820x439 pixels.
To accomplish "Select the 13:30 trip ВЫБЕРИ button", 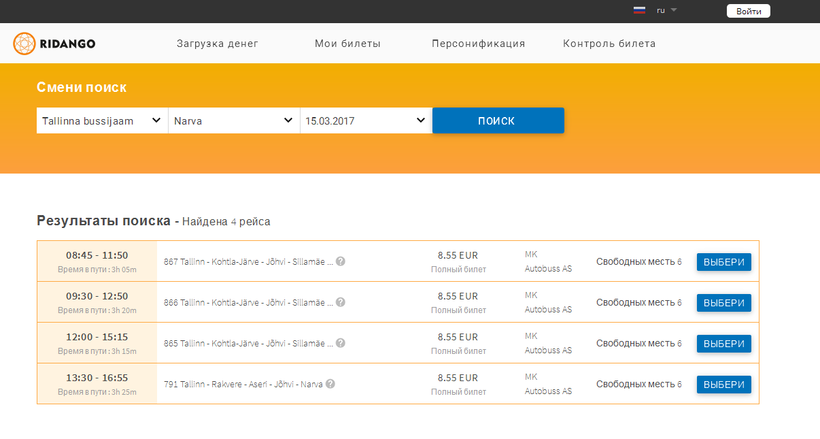I will pos(723,384).
